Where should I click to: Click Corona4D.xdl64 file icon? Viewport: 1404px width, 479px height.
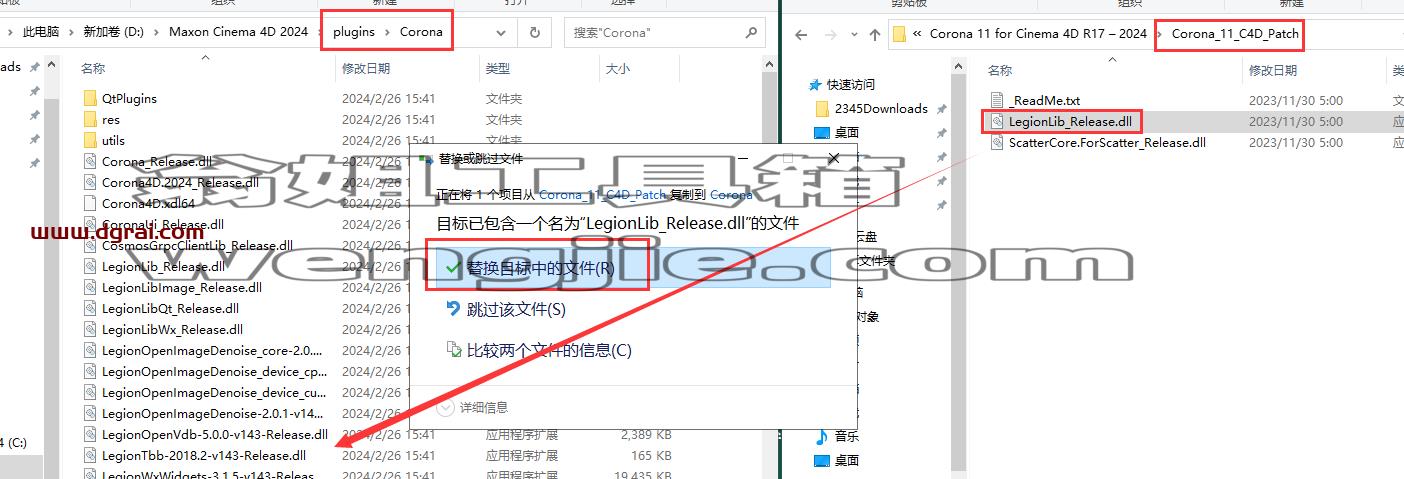(x=90, y=203)
